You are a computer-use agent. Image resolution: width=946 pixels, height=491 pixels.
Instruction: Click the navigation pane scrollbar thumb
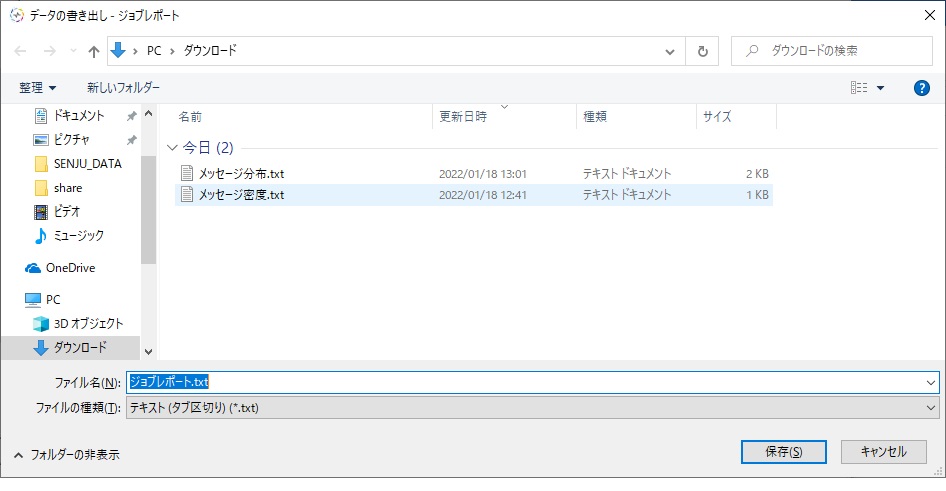pos(148,209)
